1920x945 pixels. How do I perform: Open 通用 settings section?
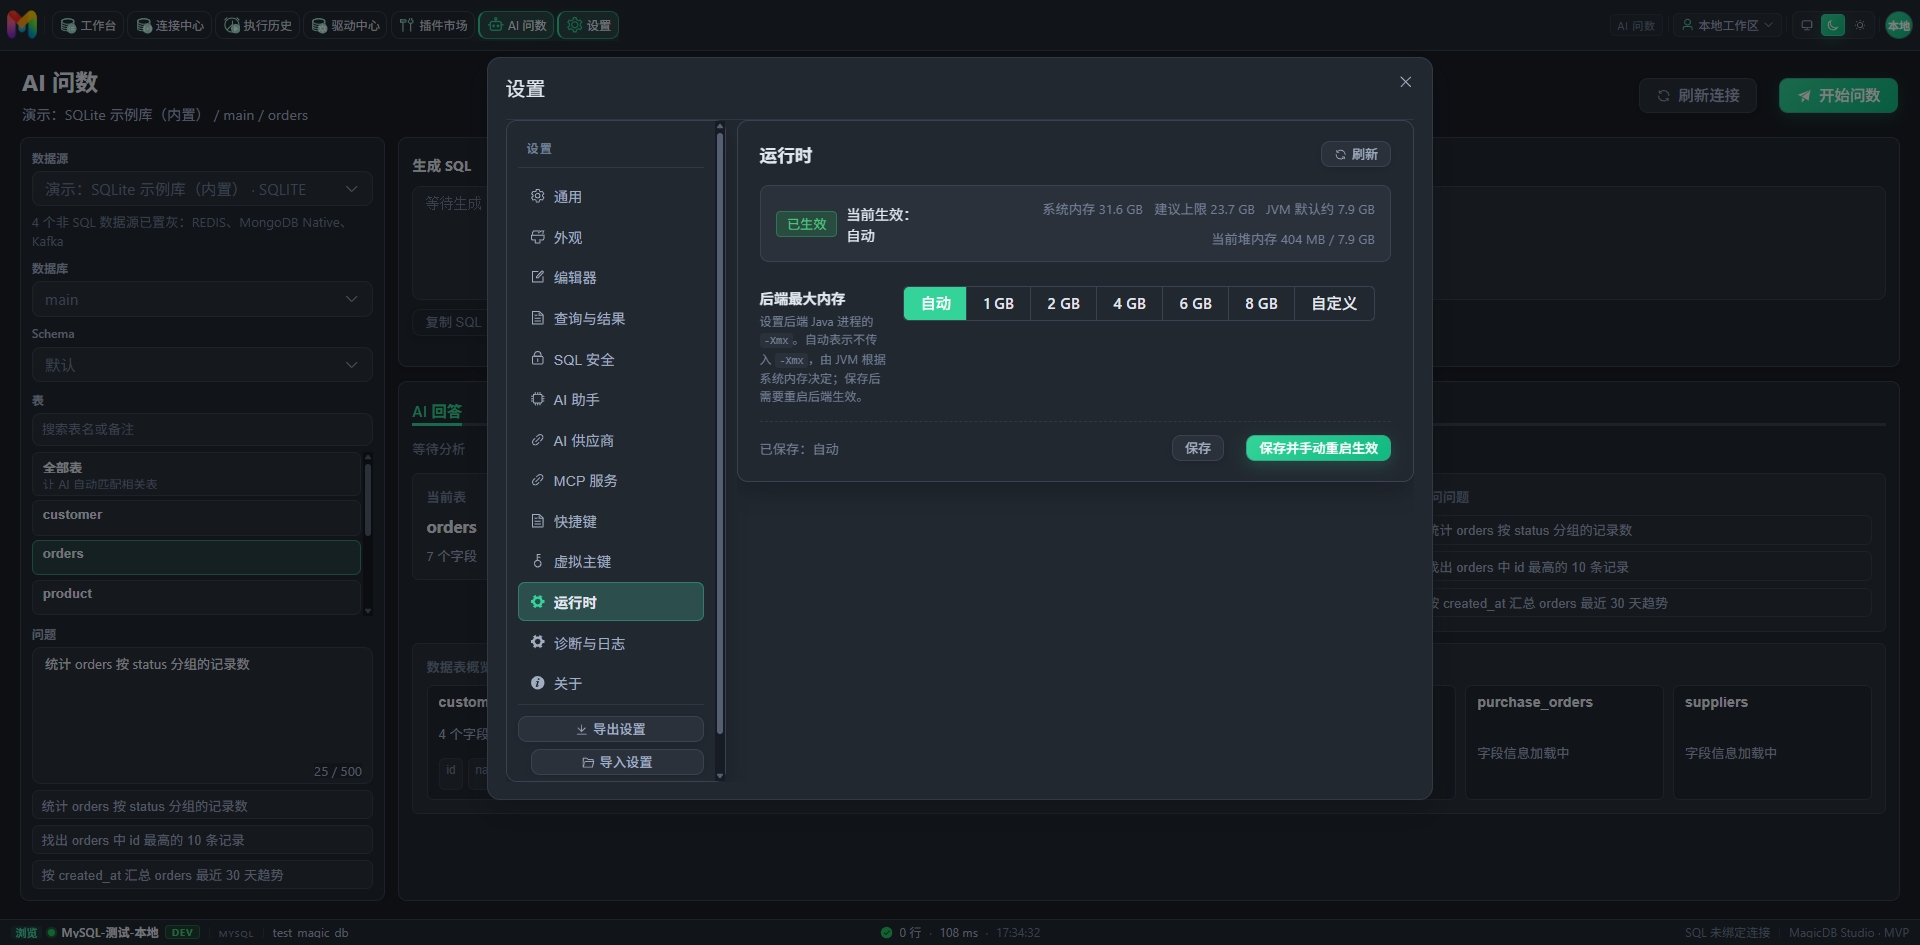(x=610, y=197)
